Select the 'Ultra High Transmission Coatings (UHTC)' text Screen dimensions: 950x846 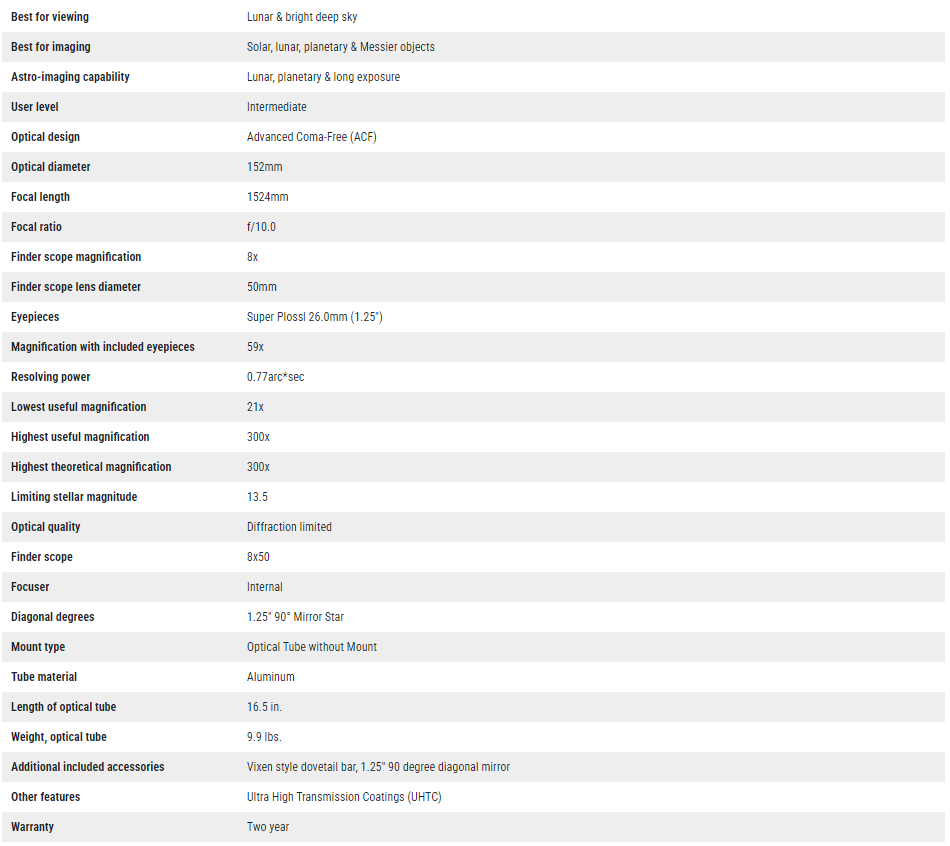[x=344, y=797]
